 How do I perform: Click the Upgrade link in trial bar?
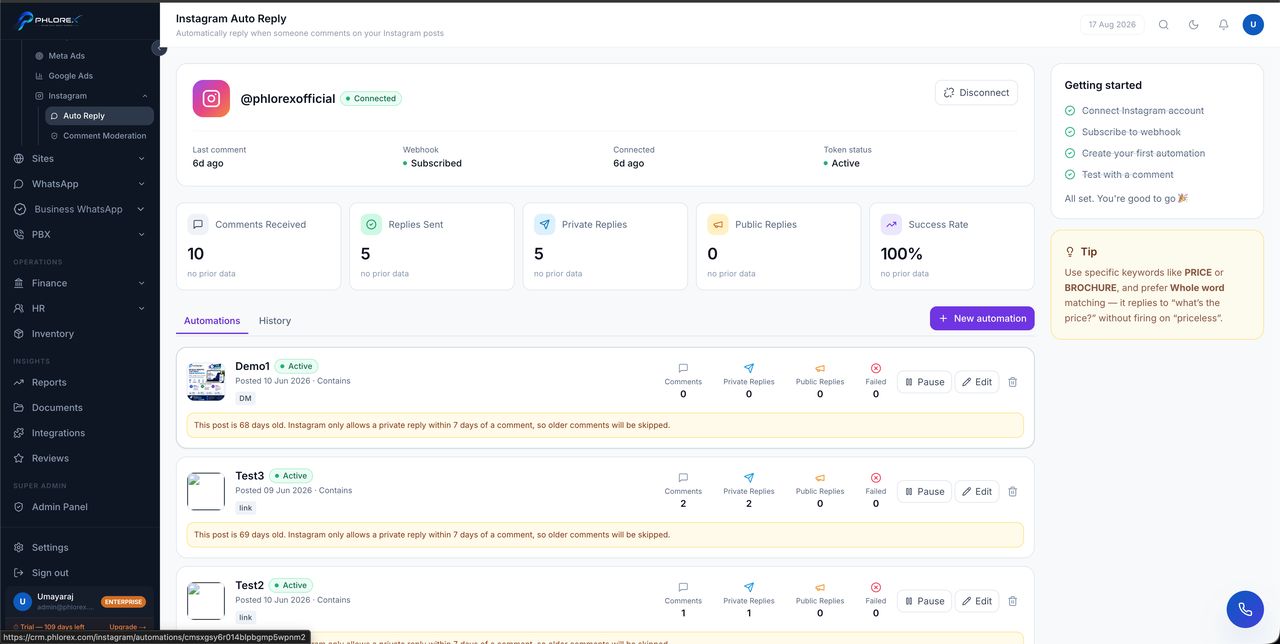click(x=128, y=627)
